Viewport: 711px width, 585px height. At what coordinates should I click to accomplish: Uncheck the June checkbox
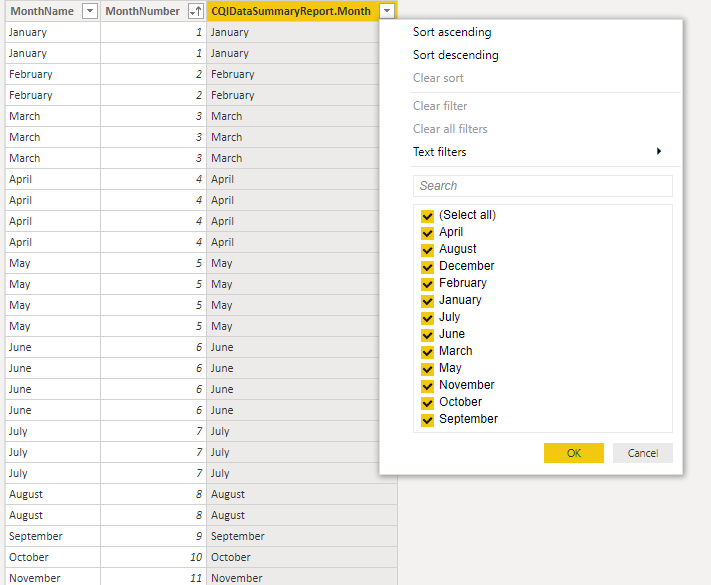pos(427,335)
